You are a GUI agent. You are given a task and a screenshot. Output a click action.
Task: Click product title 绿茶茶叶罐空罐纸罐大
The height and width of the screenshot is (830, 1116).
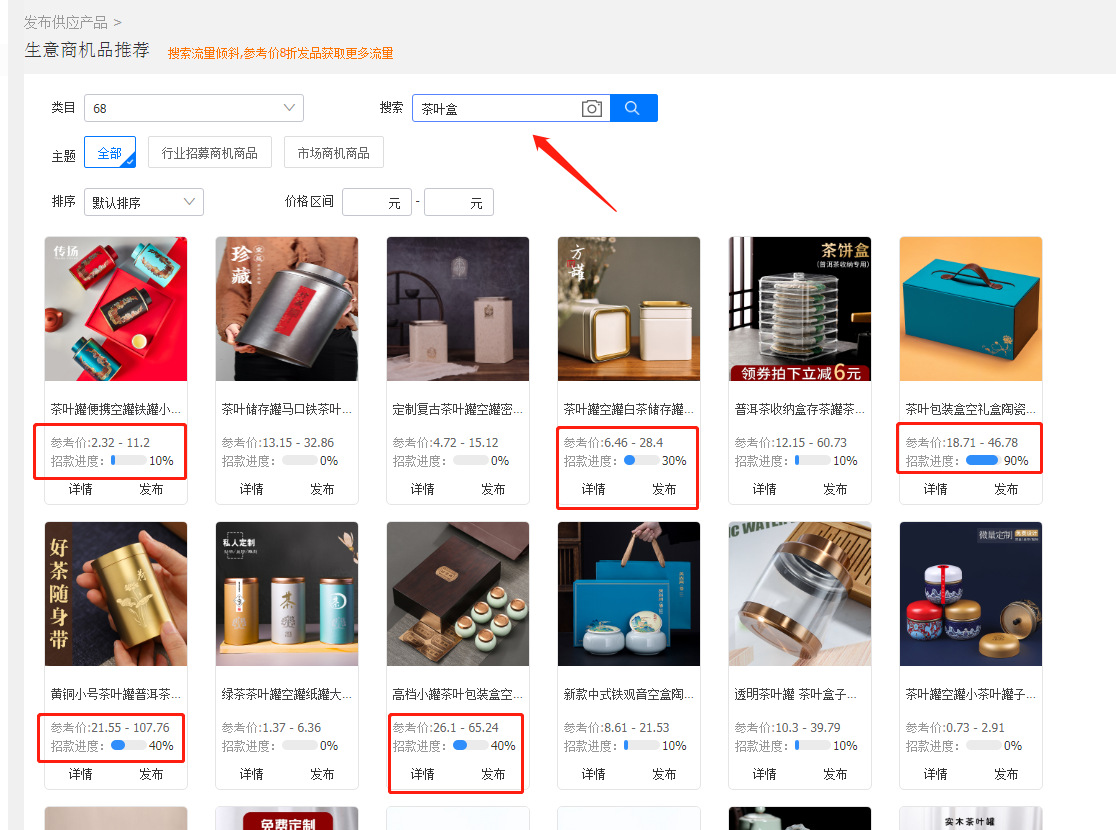click(286, 694)
